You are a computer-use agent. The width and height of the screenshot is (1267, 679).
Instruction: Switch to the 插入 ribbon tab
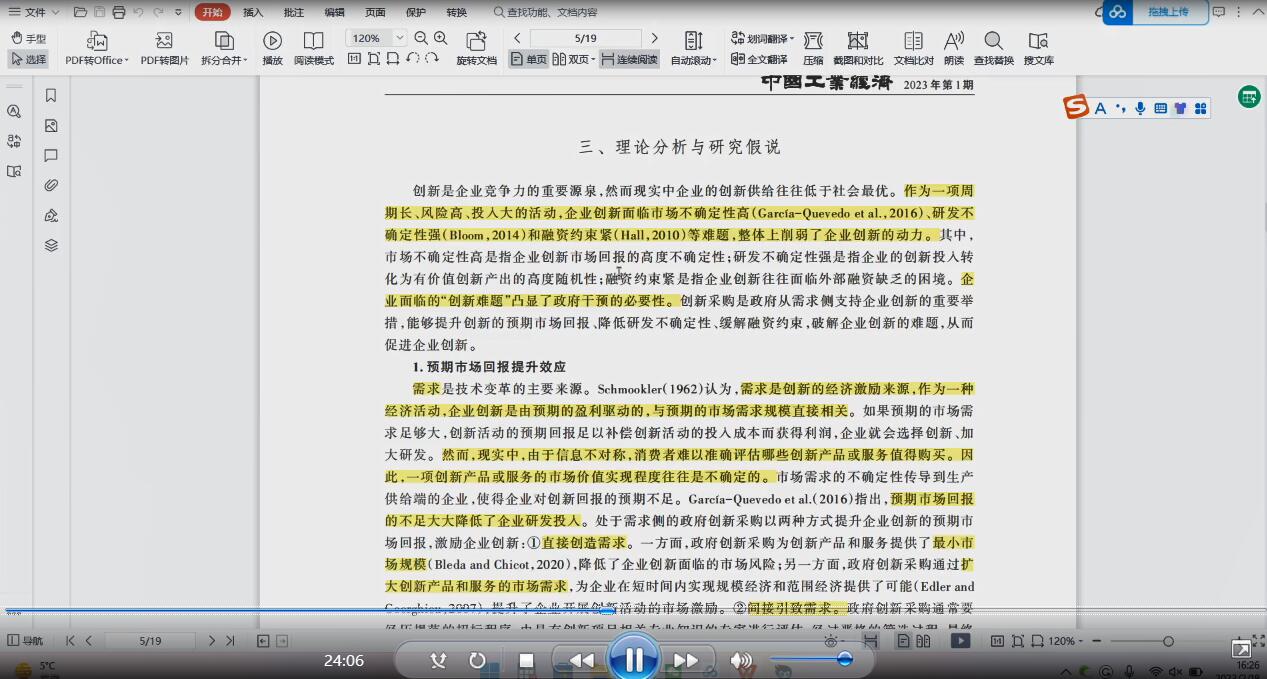pyautogui.click(x=253, y=12)
